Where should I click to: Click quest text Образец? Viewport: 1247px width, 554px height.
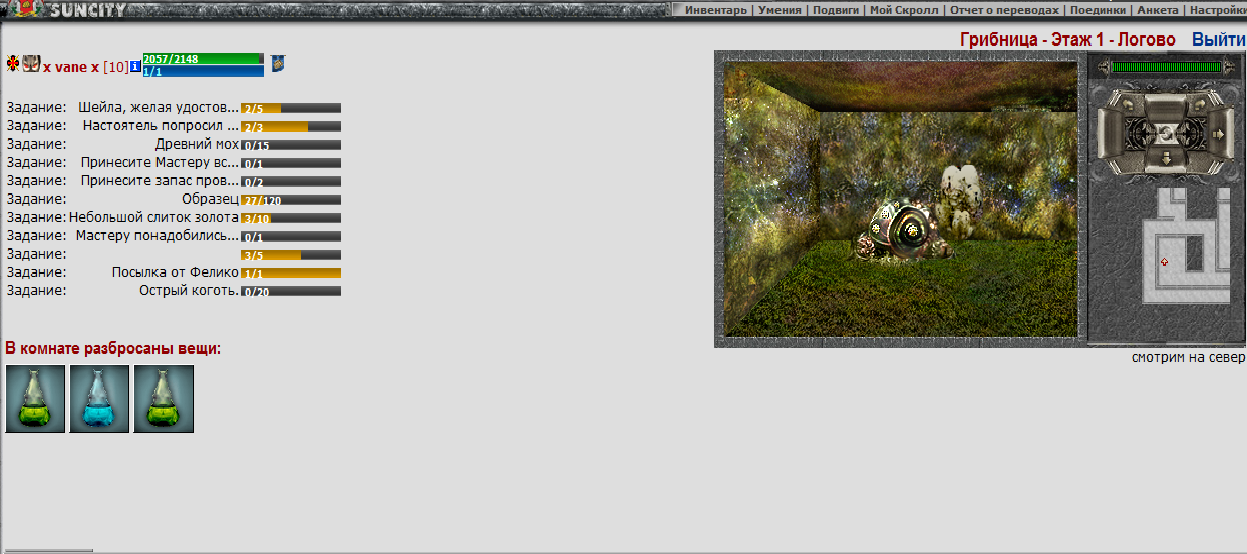pyautogui.click(x=210, y=199)
